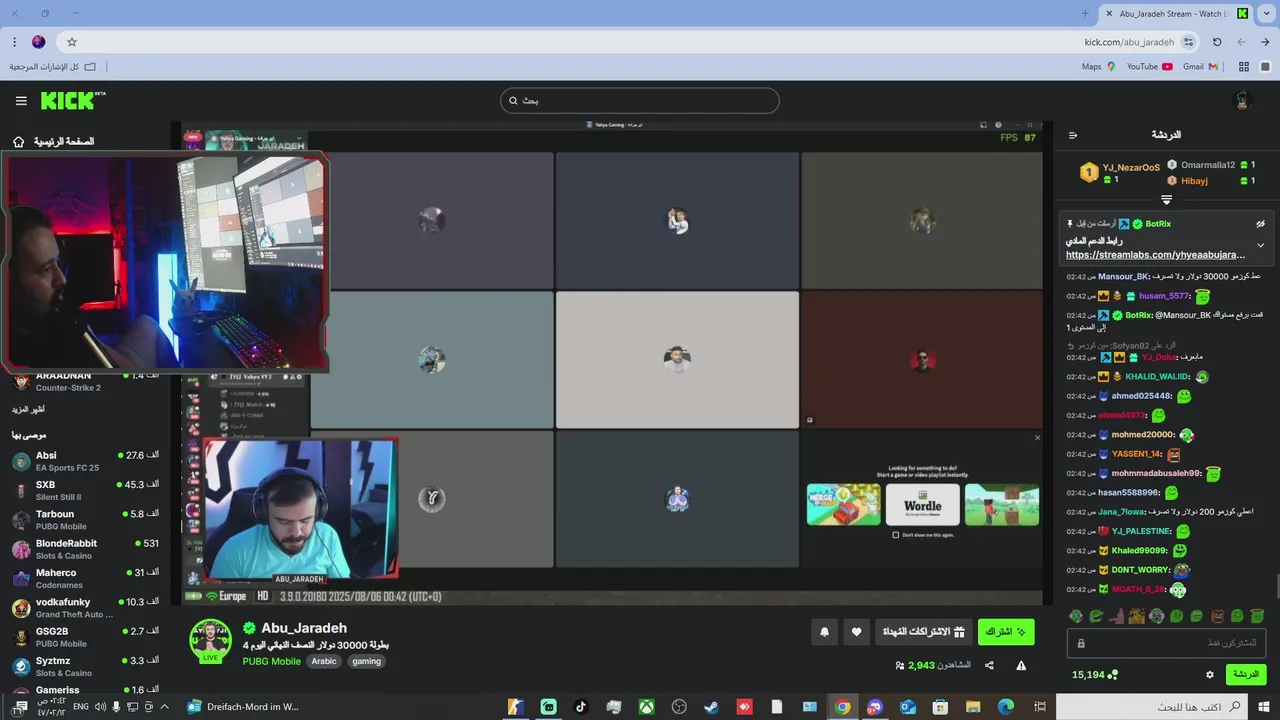Open the user profile avatar menu
This screenshot has height=720, width=1280.
coord(1243,101)
